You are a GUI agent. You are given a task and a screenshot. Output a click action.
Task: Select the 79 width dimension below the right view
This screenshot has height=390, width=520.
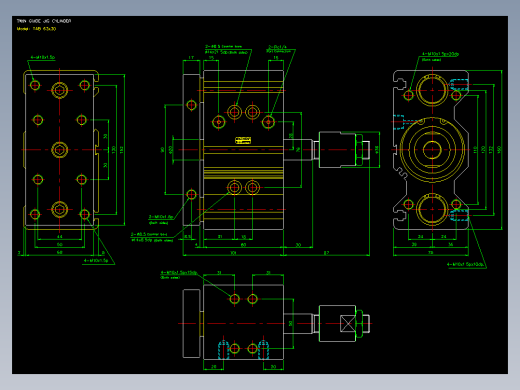431,253
